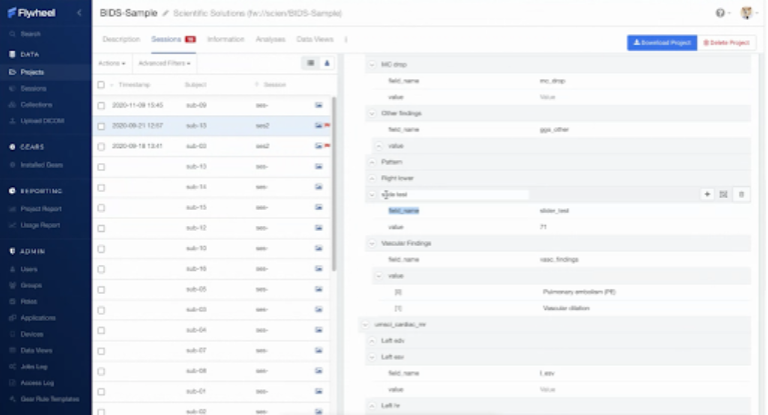
Task: Switch to the Analyses tab
Action: [x=269, y=39]
